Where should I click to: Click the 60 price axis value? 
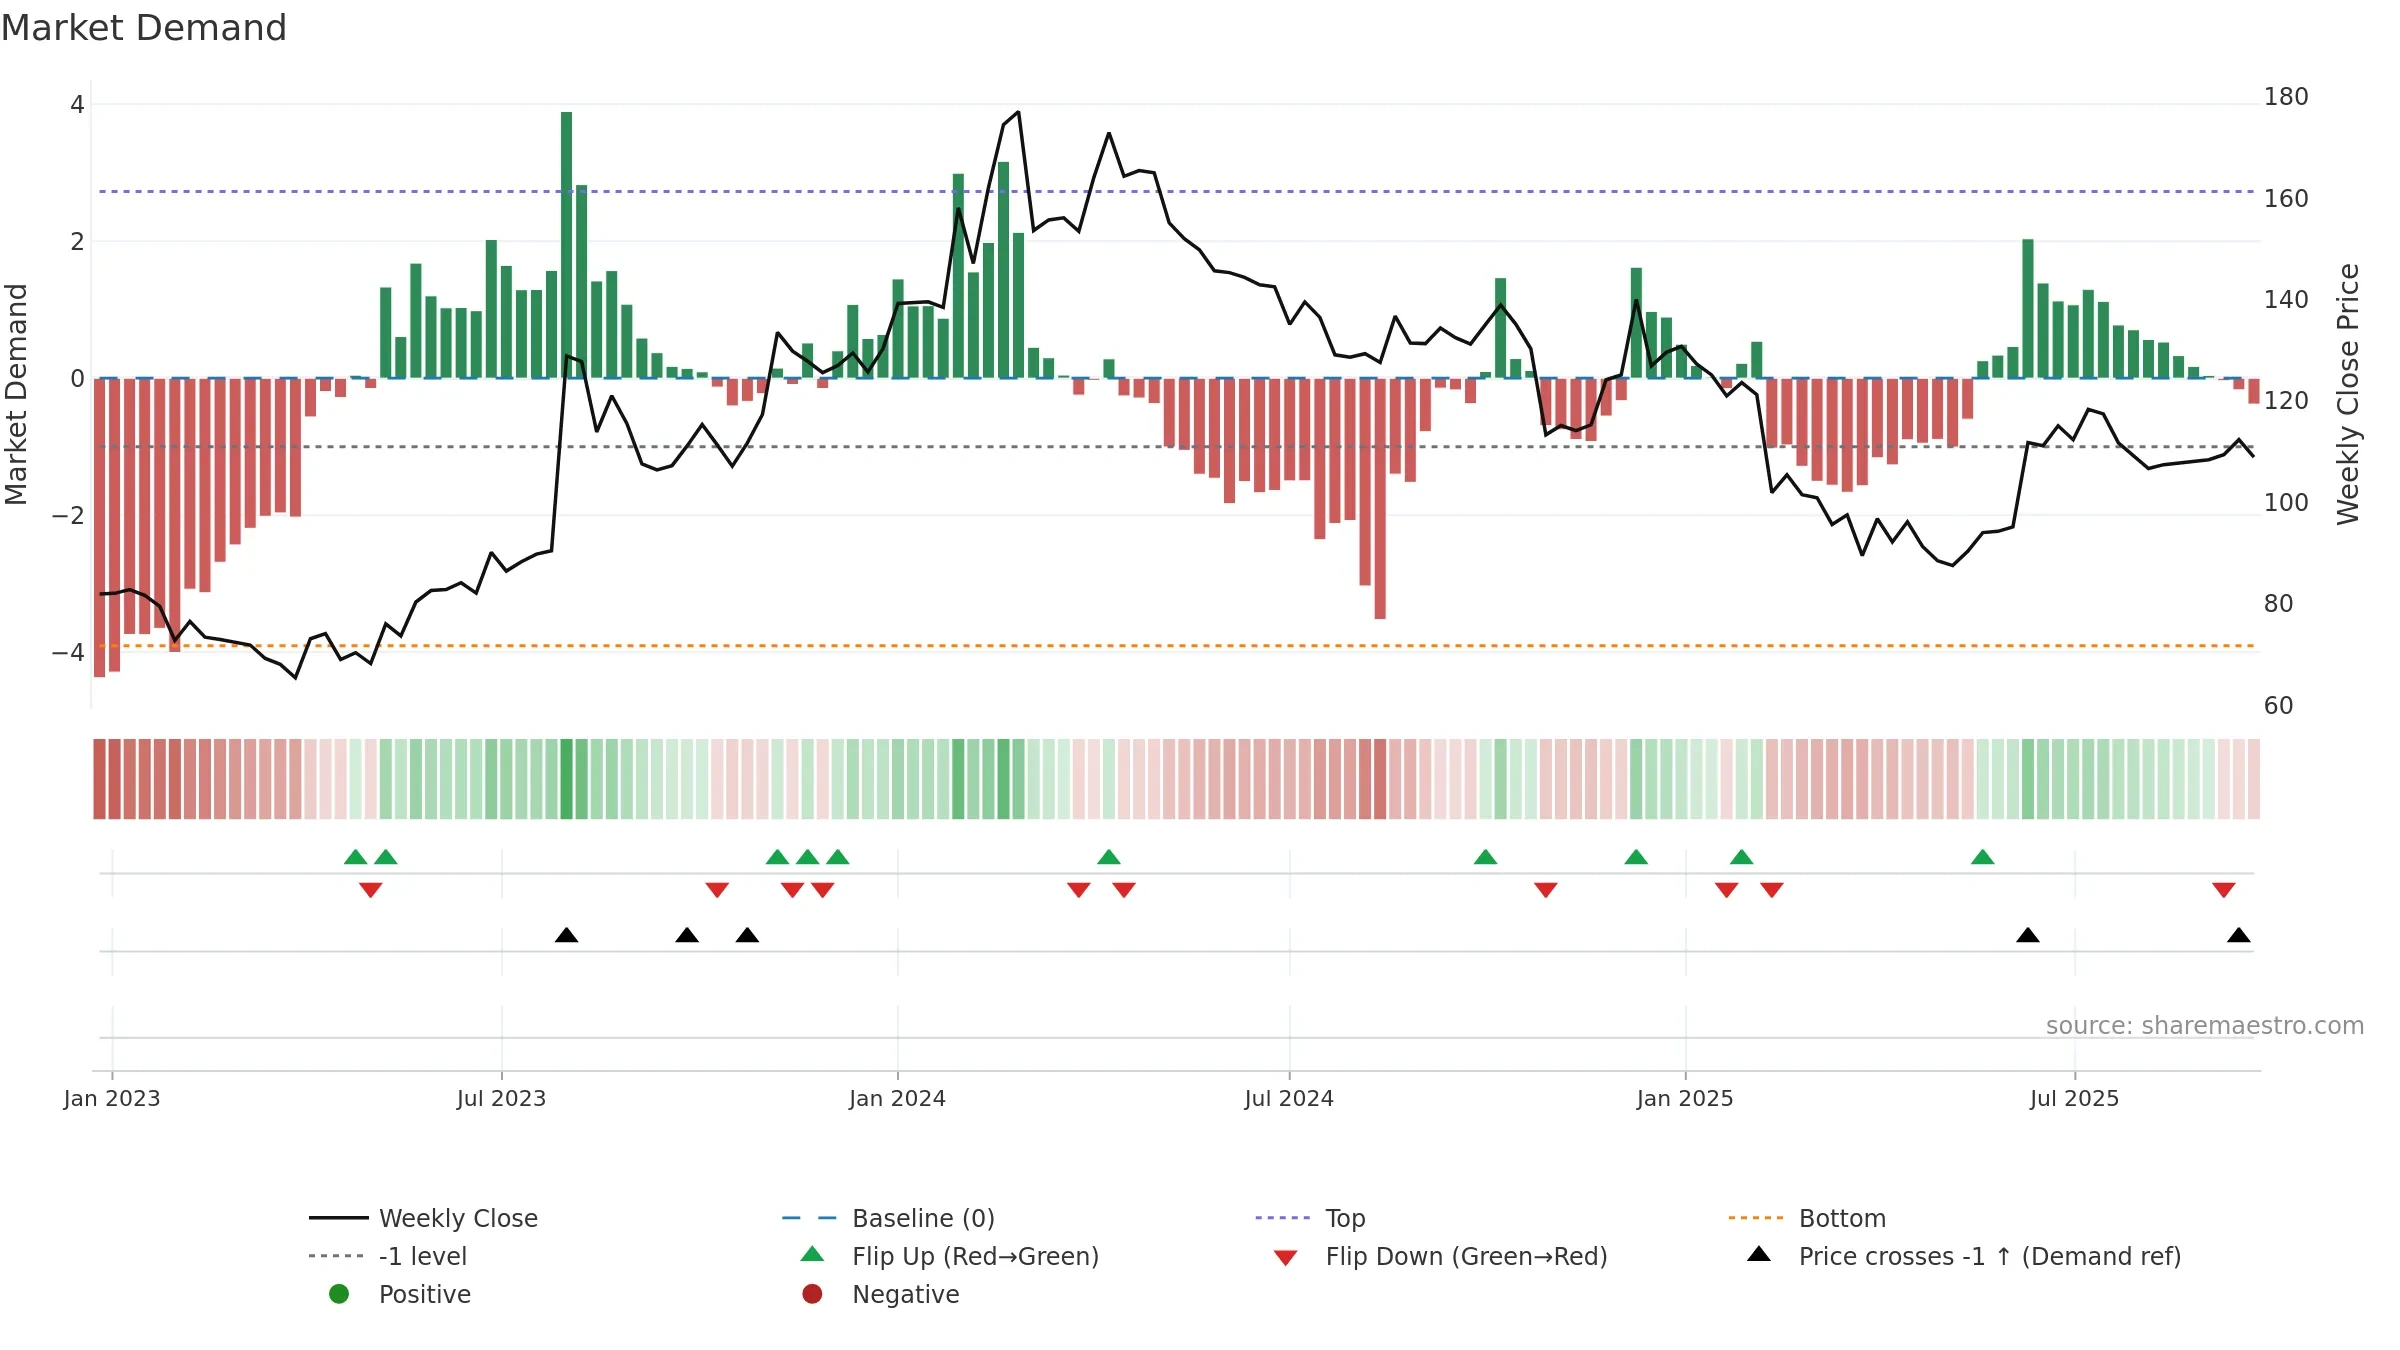[x=2279, y=706]
